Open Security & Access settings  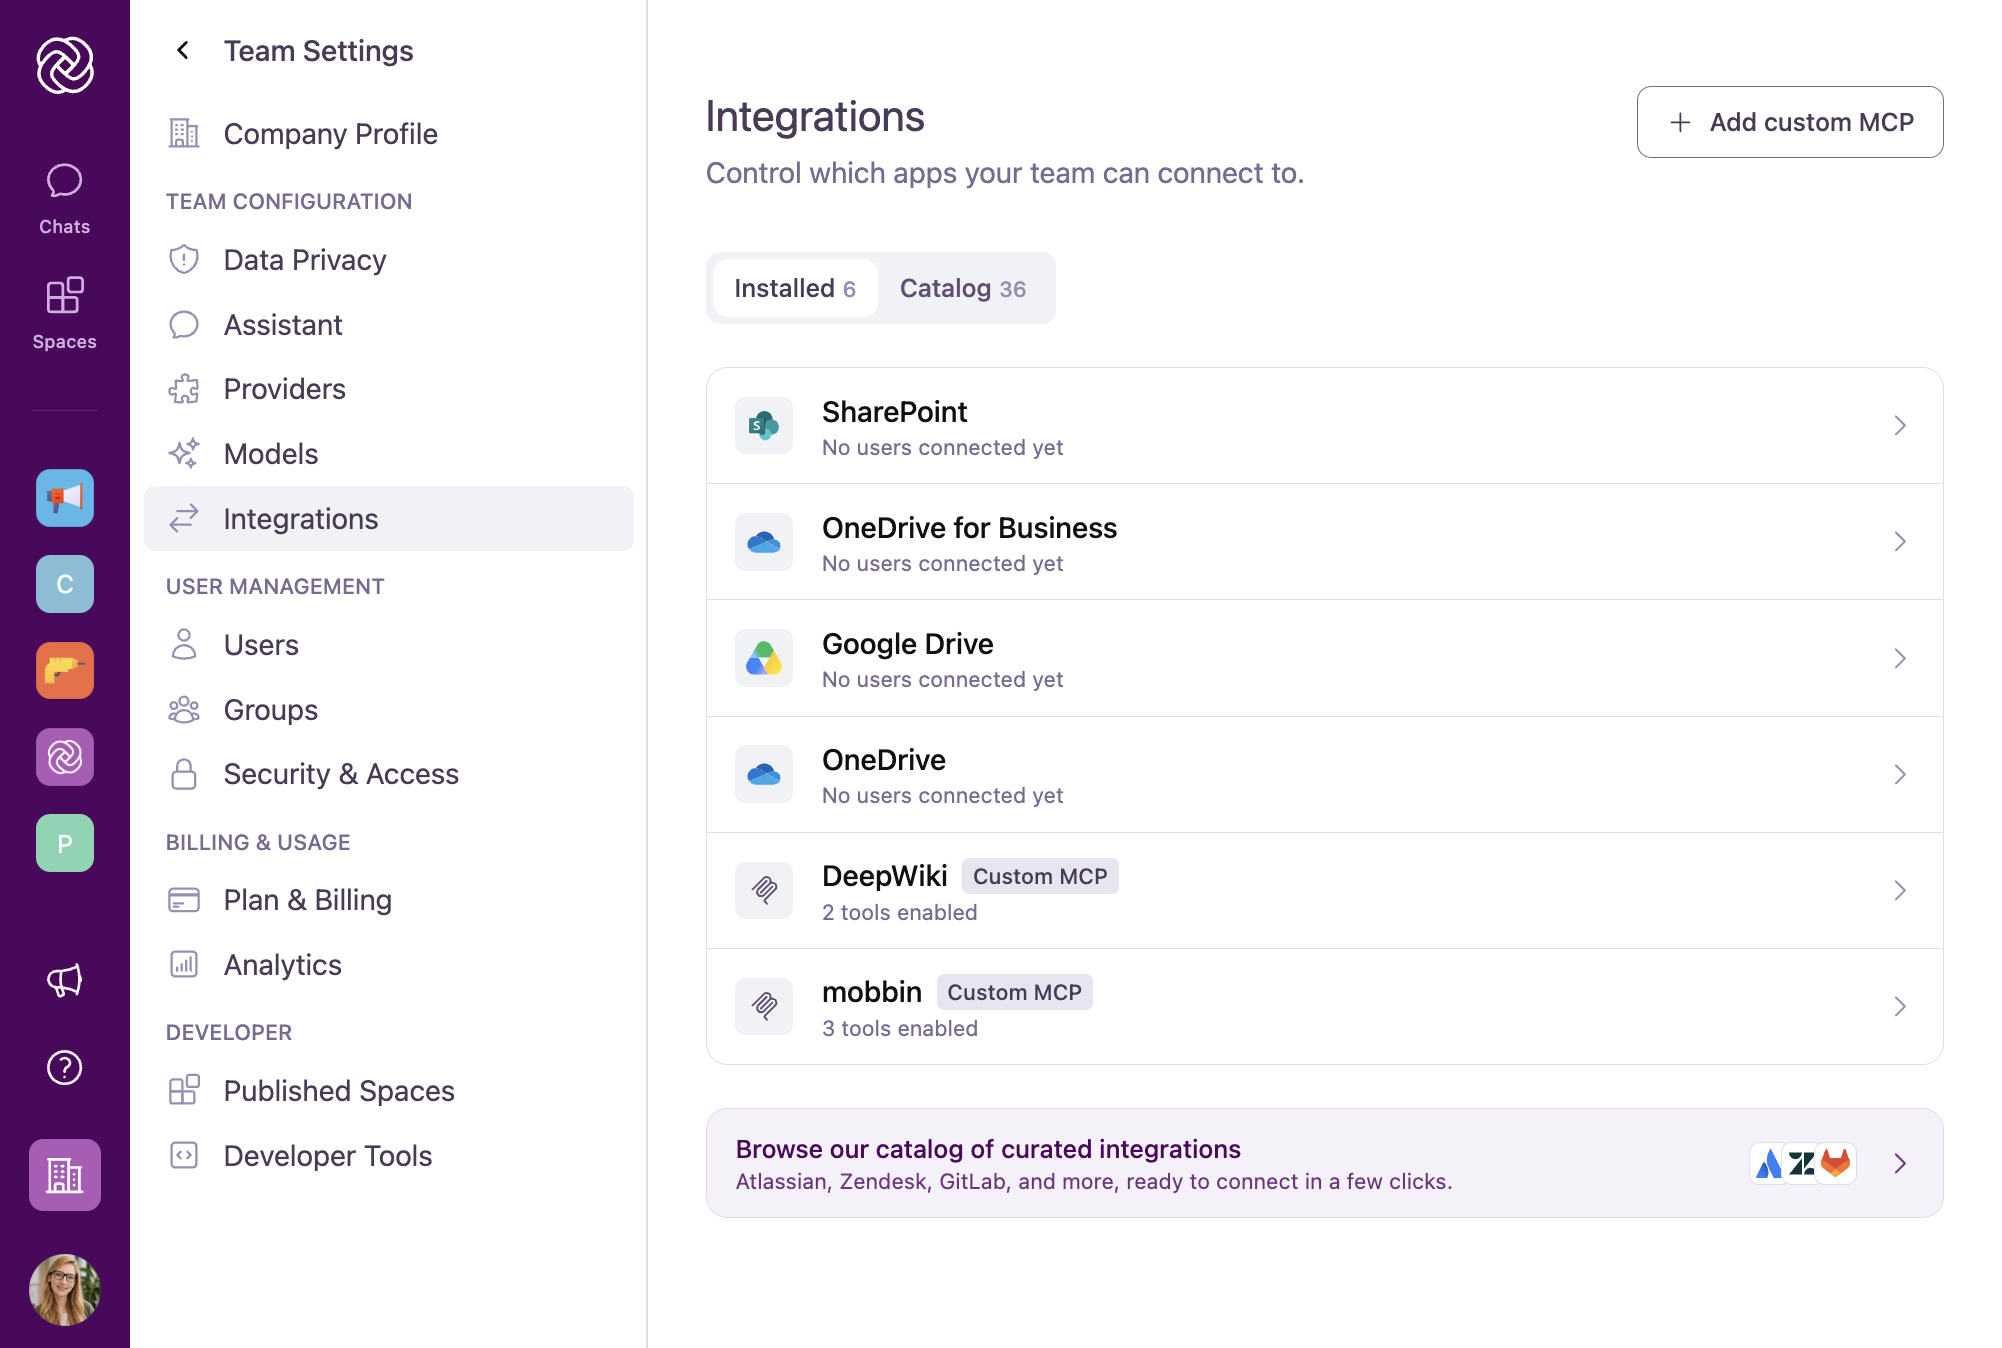point(389,774)
